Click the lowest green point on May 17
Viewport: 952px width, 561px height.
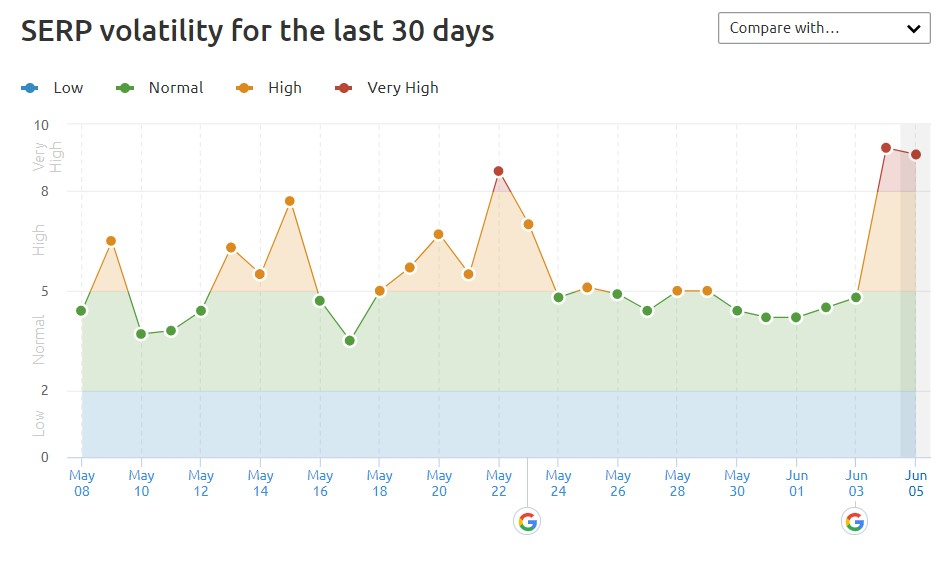pos(350,341)
